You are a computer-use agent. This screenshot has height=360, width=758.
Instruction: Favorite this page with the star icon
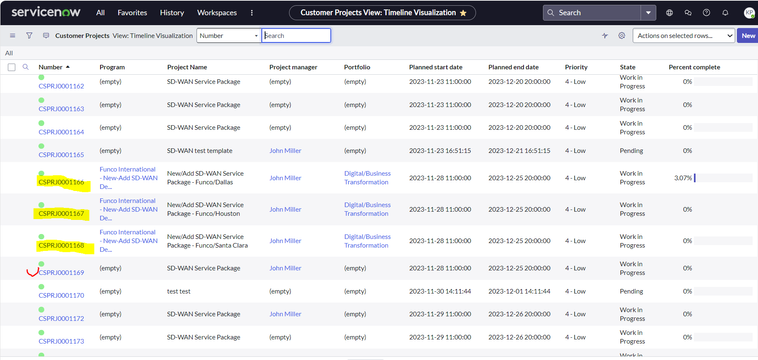click(x=463, y=13)
